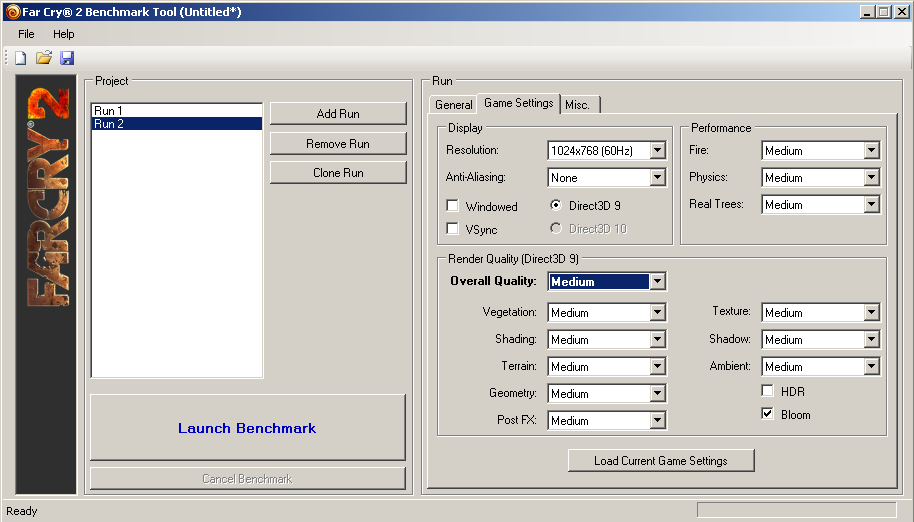Open the Shading quality dropdown
Viewport: 914px width, 522px height.
coord(607,339)
